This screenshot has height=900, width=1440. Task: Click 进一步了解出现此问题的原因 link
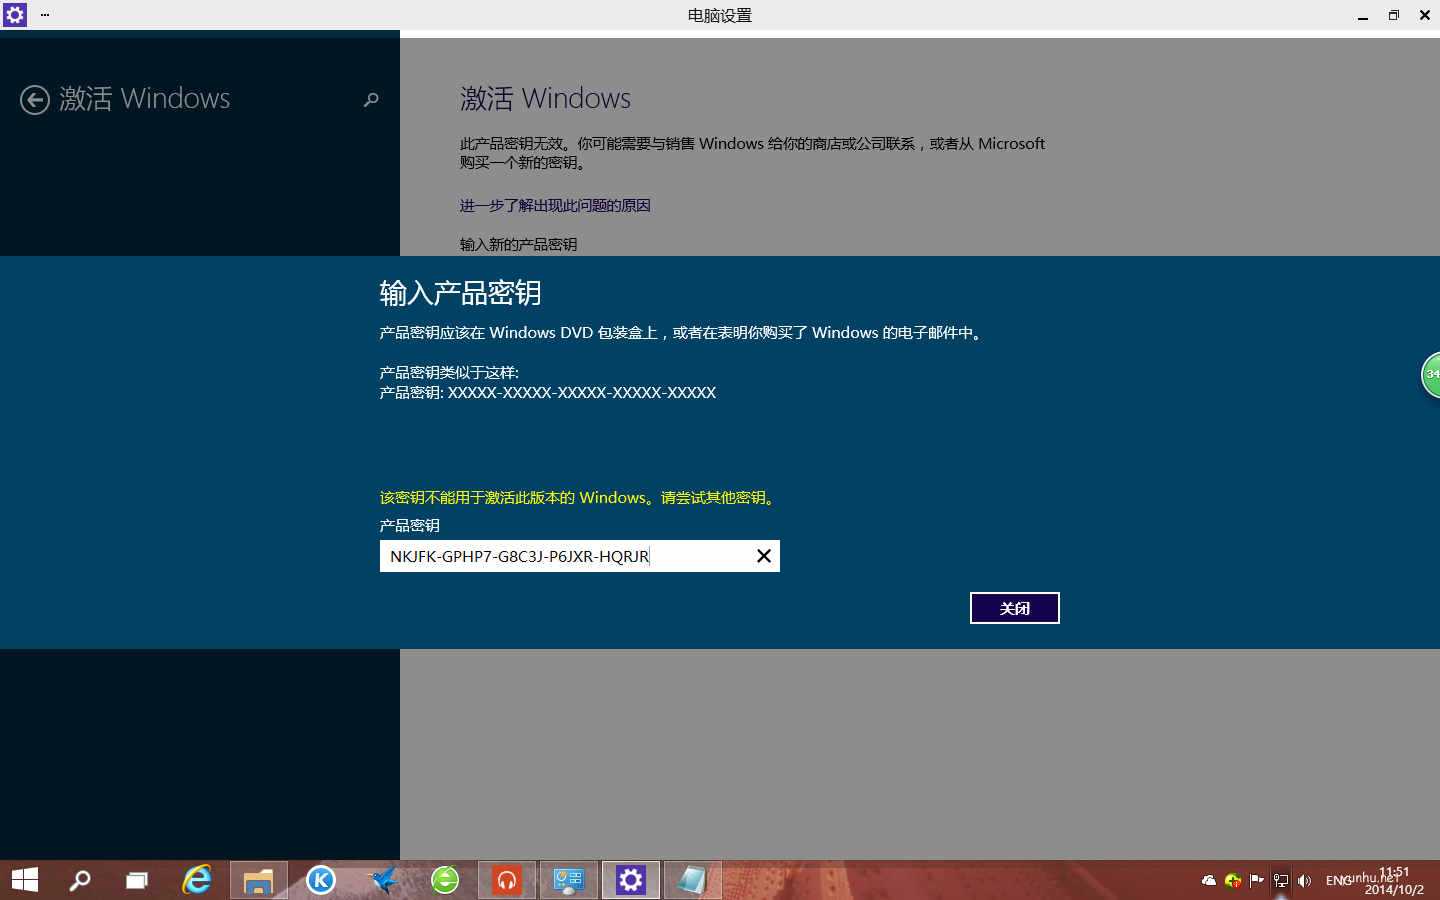[x=555, y=205]
